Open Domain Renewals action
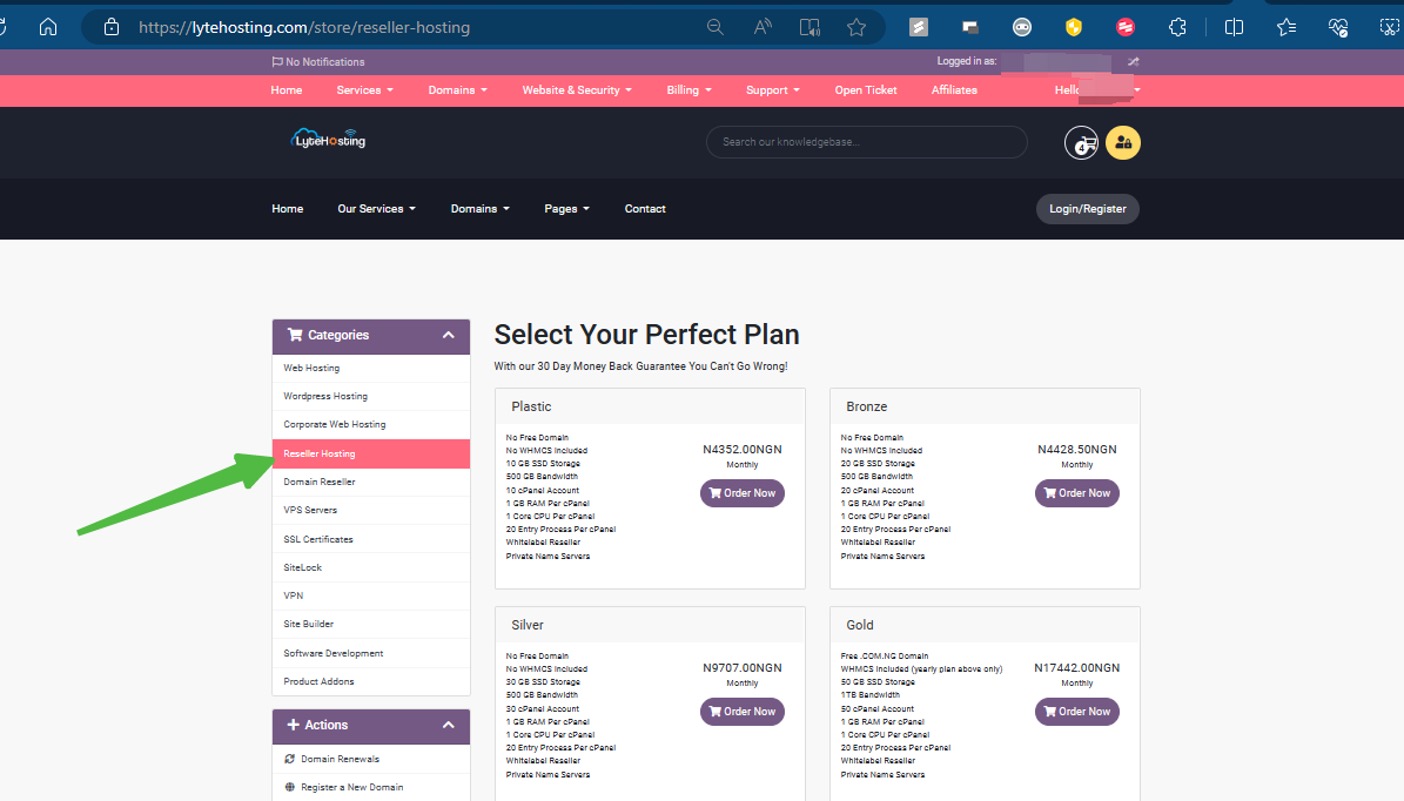Screen dimensions: 1404x801 point(371,759)
